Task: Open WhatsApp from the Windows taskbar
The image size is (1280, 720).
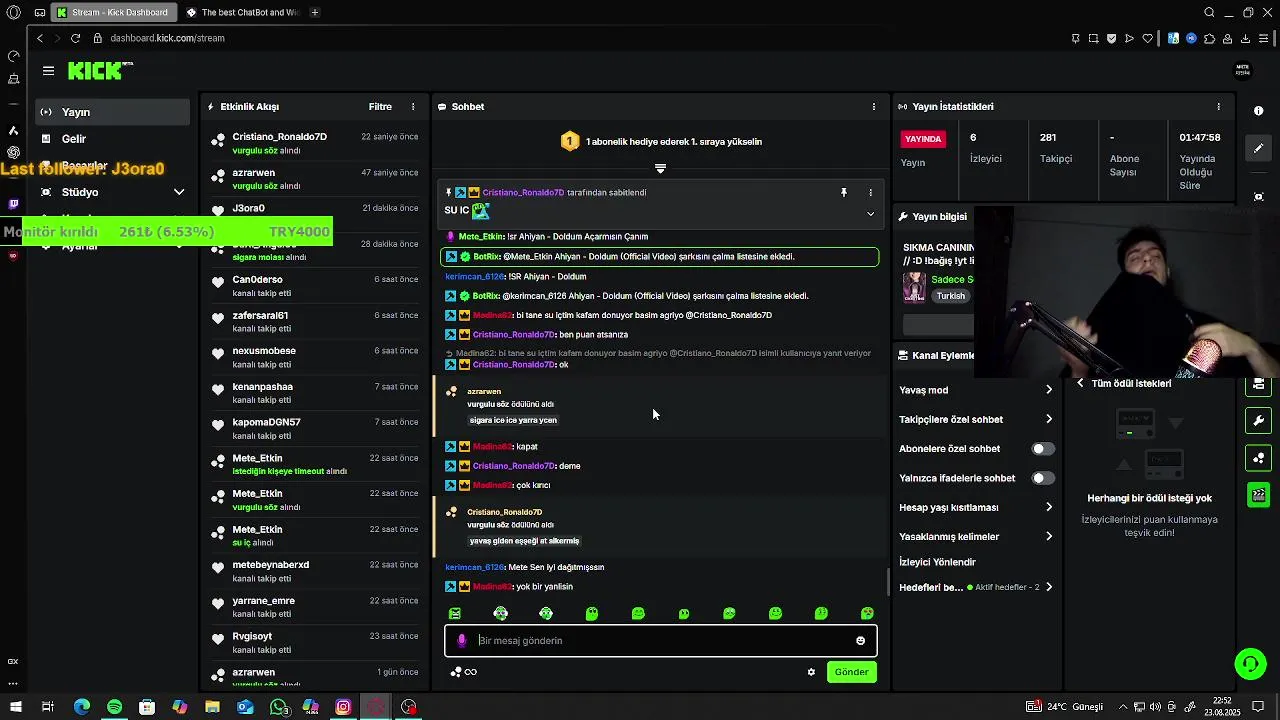Action: click(278, 707)
